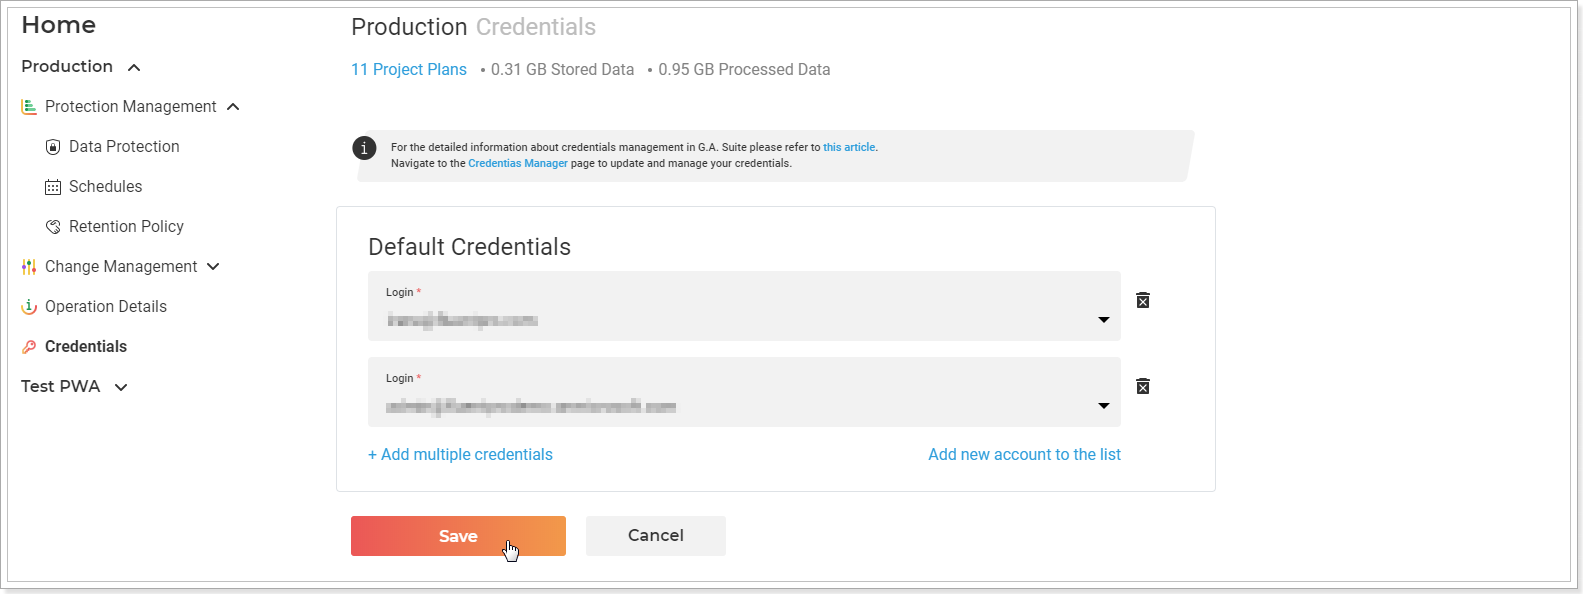This screenshot has height=594, width=1583.
Task: Click the Schedules calendar icon
Action: (53, 187)
